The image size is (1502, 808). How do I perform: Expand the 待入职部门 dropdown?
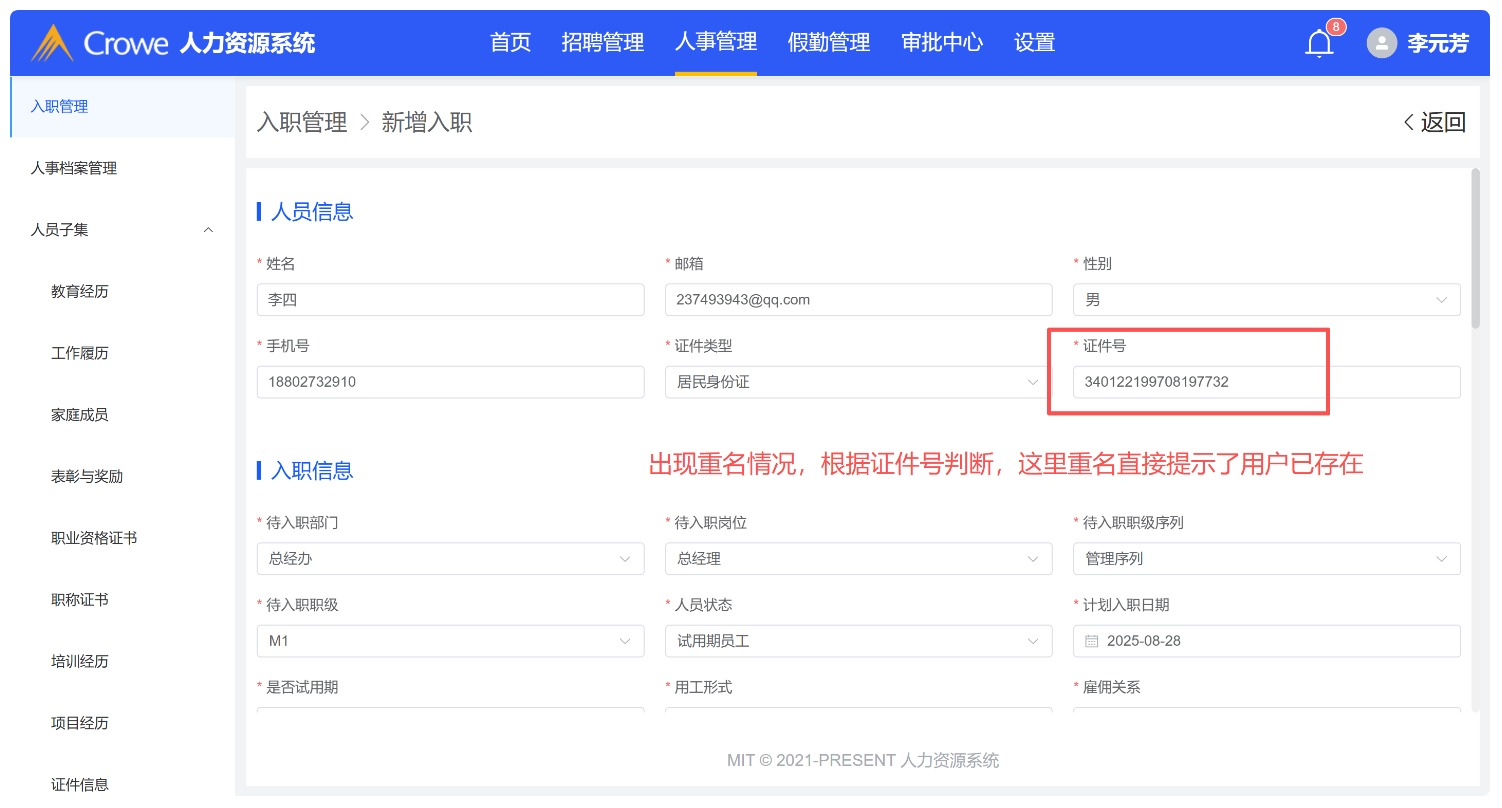point(449,559)
